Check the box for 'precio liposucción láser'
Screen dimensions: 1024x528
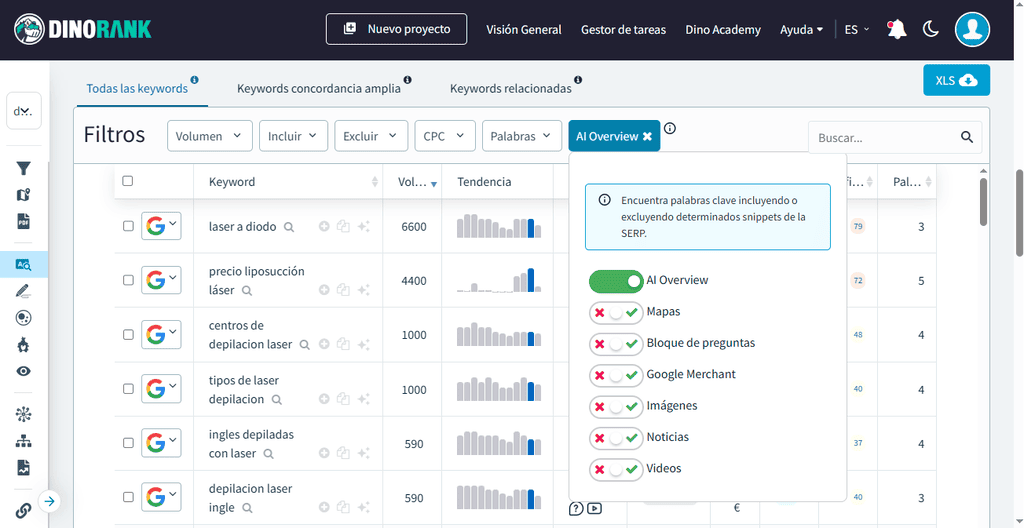(128, 281)
